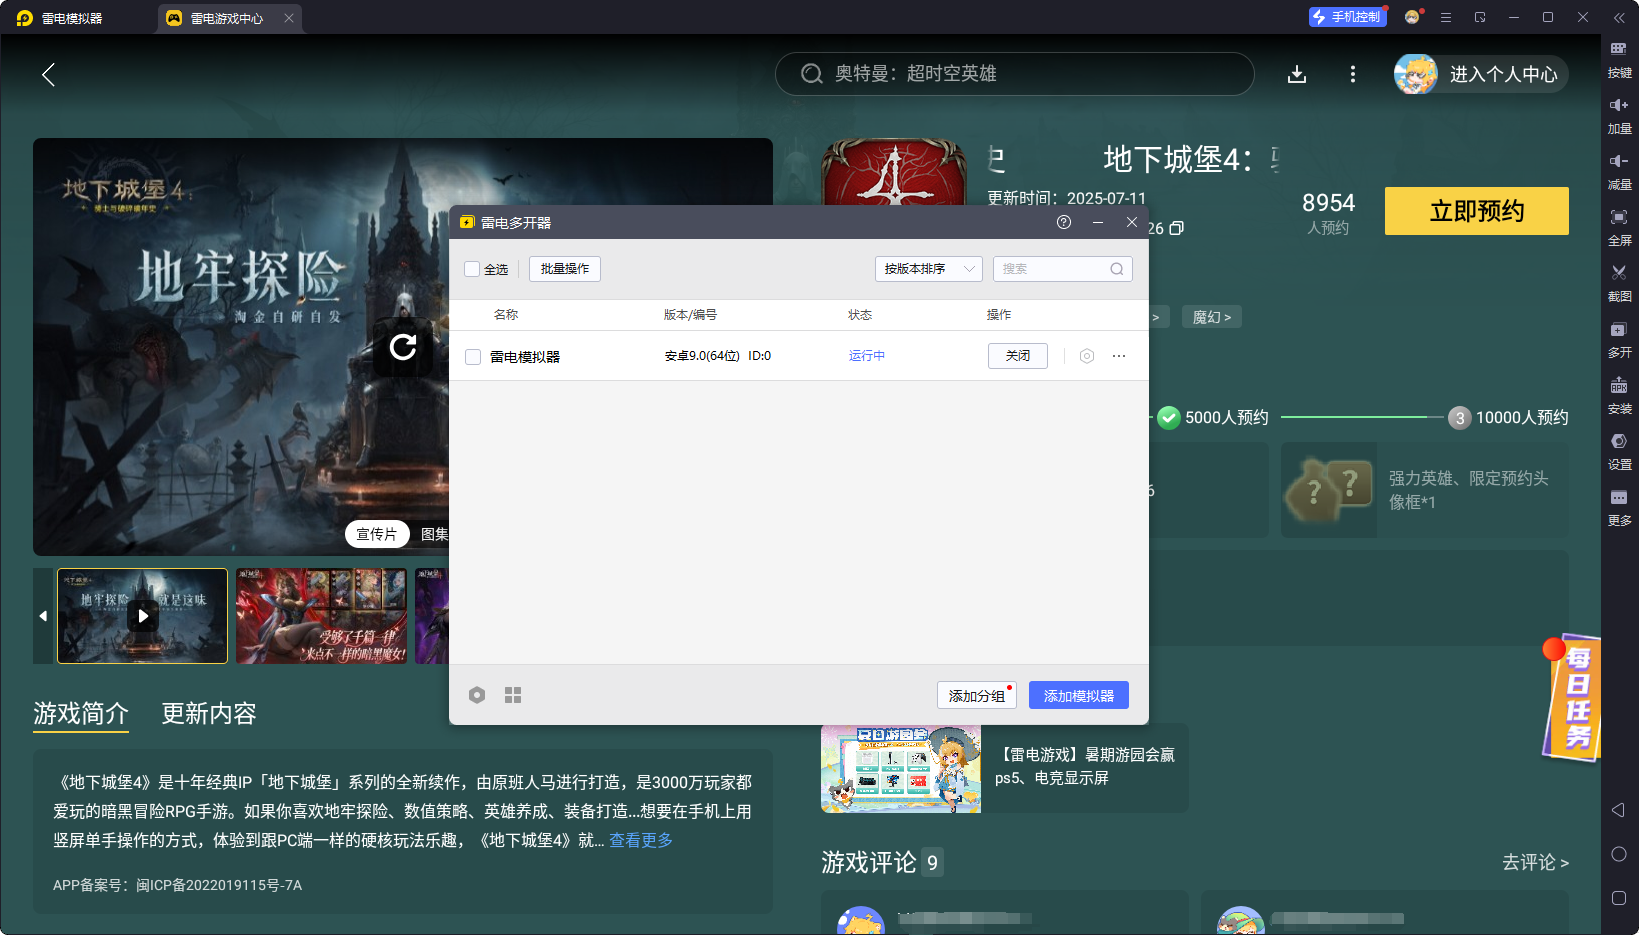This screenshot has height=935, width=1639.
Task: Tap the Android recent-apps square in sidebar
Action: coord(1619,898)
